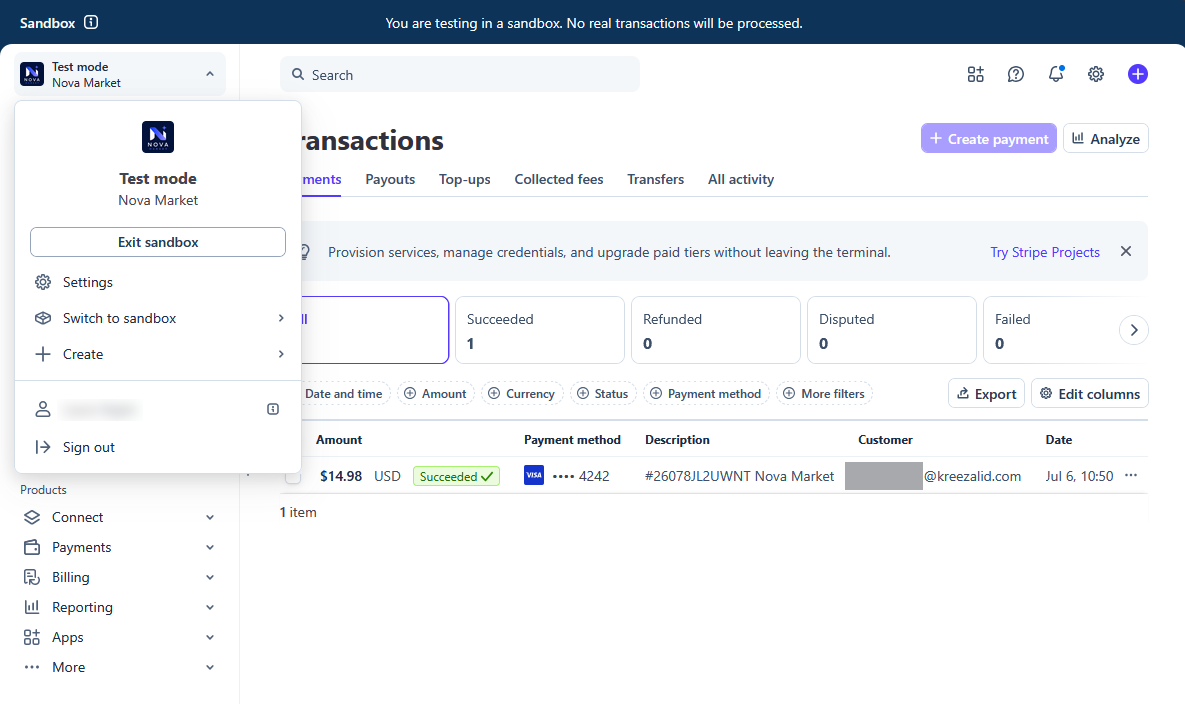Open the apps grid icon in header

coord(976,74)
